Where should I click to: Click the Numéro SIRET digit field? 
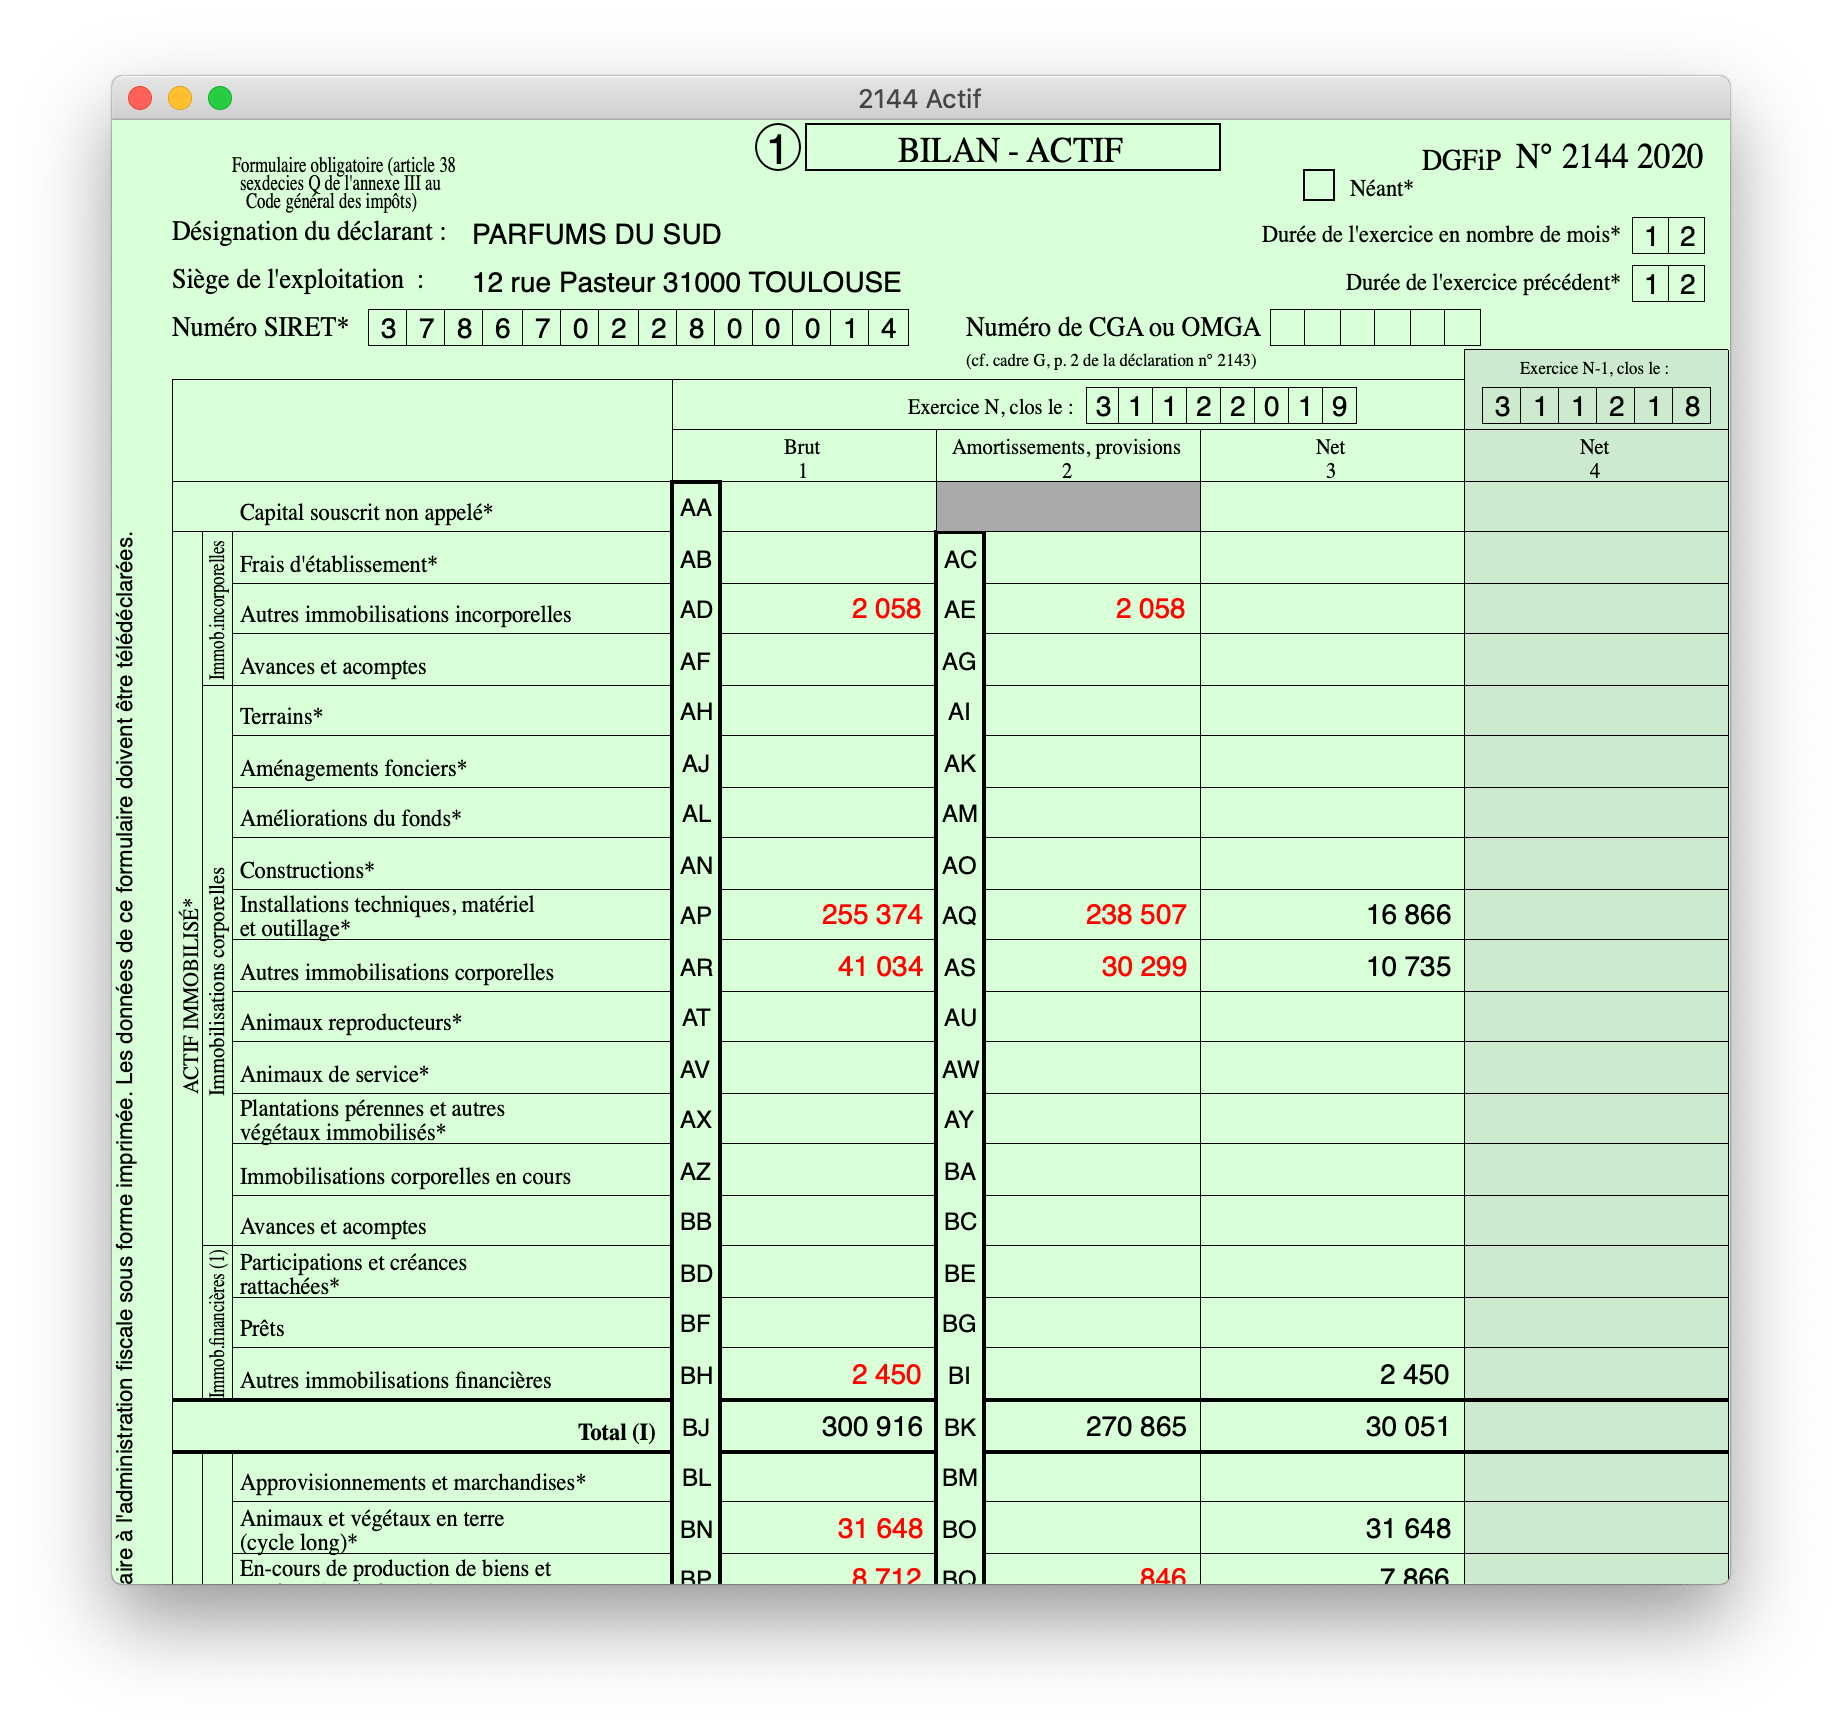[638, 328]
